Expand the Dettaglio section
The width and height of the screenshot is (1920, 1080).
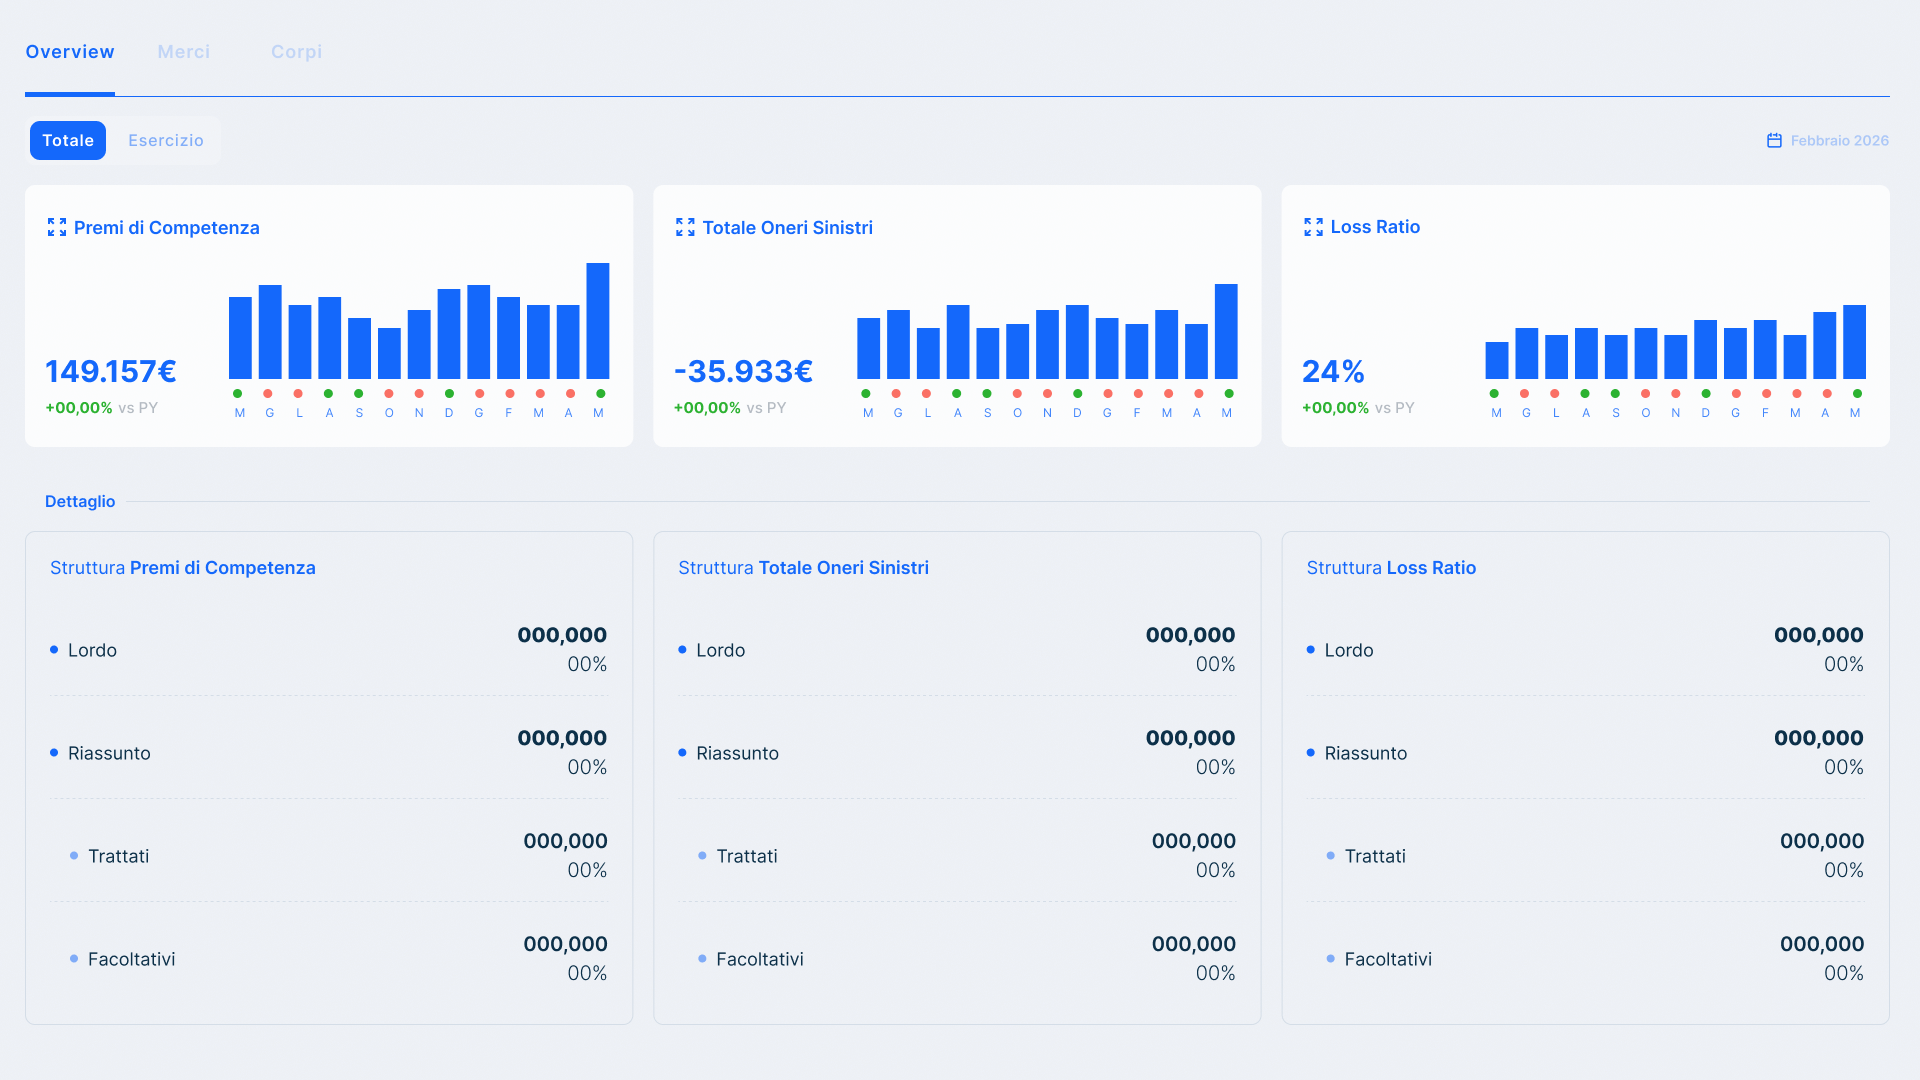tap(79, 501)
